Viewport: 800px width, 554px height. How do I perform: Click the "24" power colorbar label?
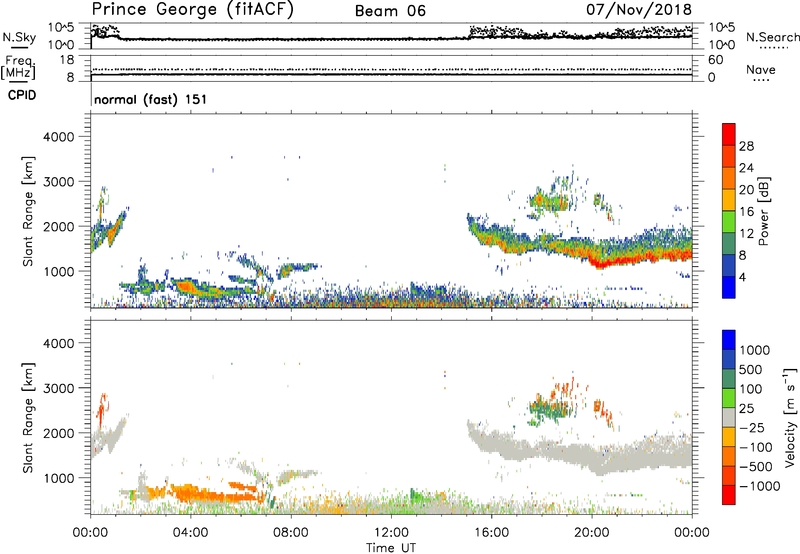[746, 168]
